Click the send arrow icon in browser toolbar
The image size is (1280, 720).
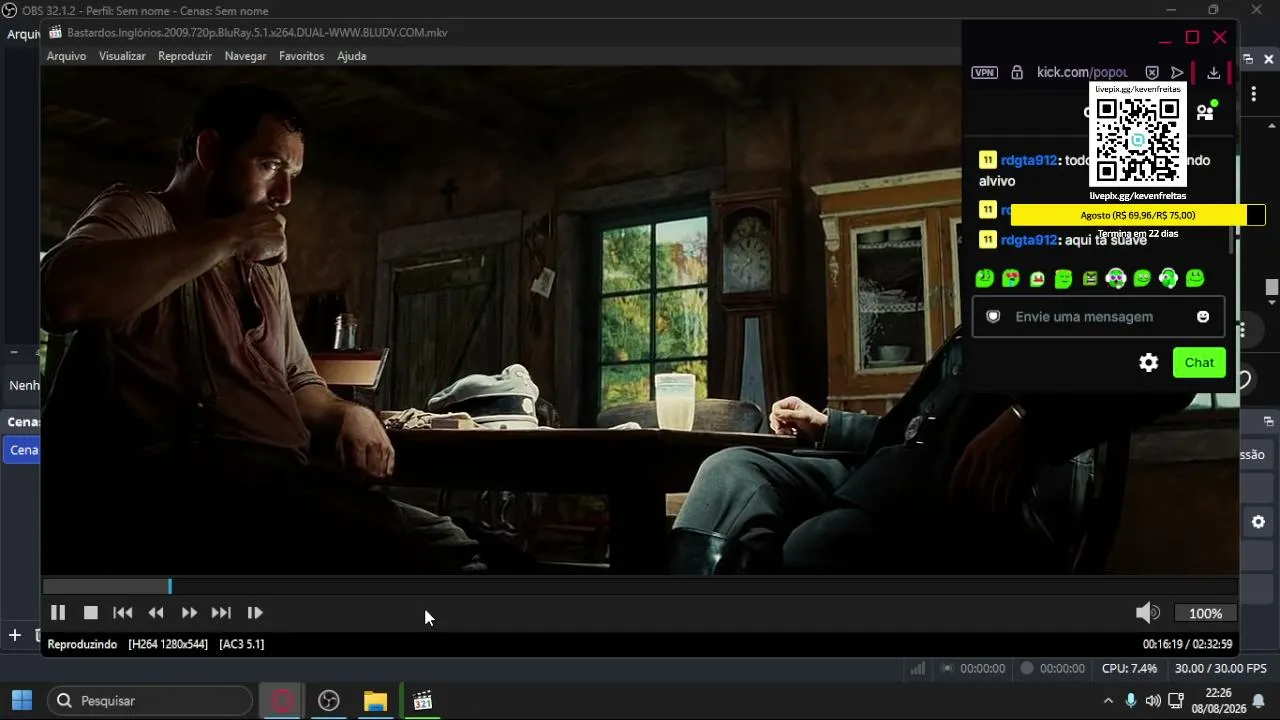point(1177,72)
